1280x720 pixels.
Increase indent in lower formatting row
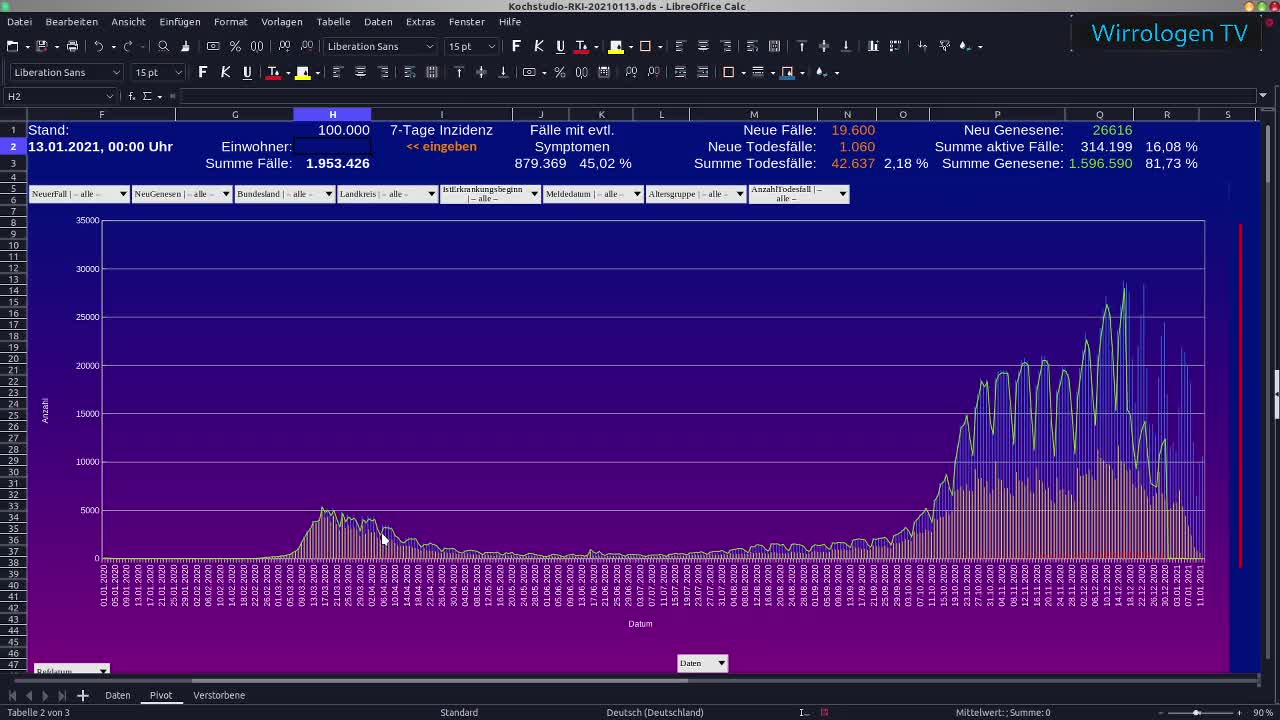coord(680,72)
